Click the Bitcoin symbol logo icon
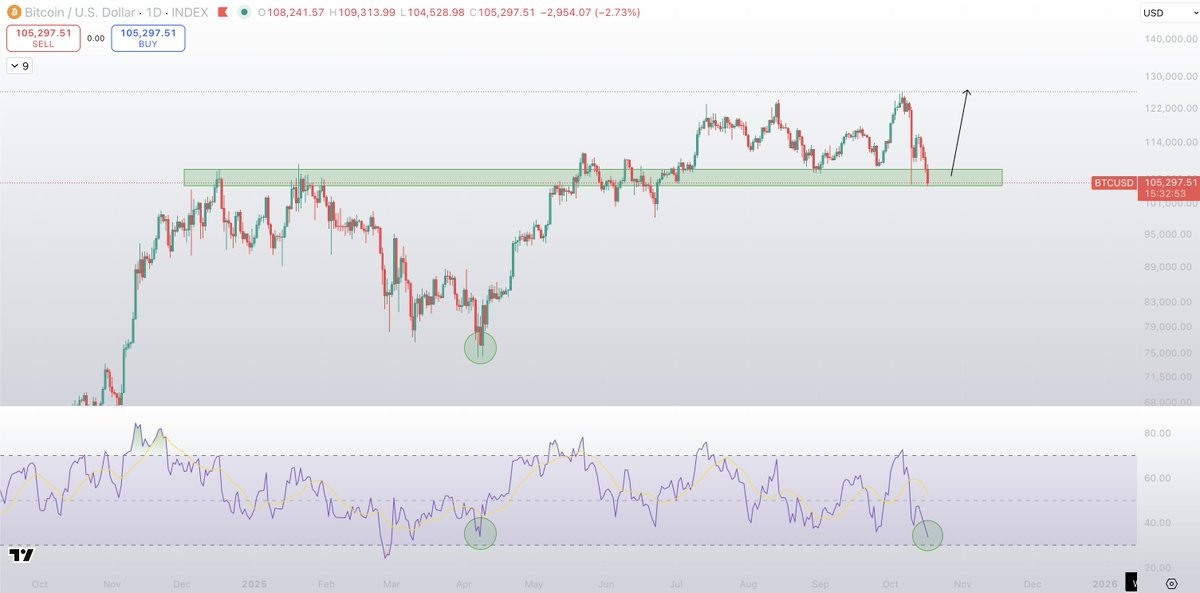 [13, 13]
